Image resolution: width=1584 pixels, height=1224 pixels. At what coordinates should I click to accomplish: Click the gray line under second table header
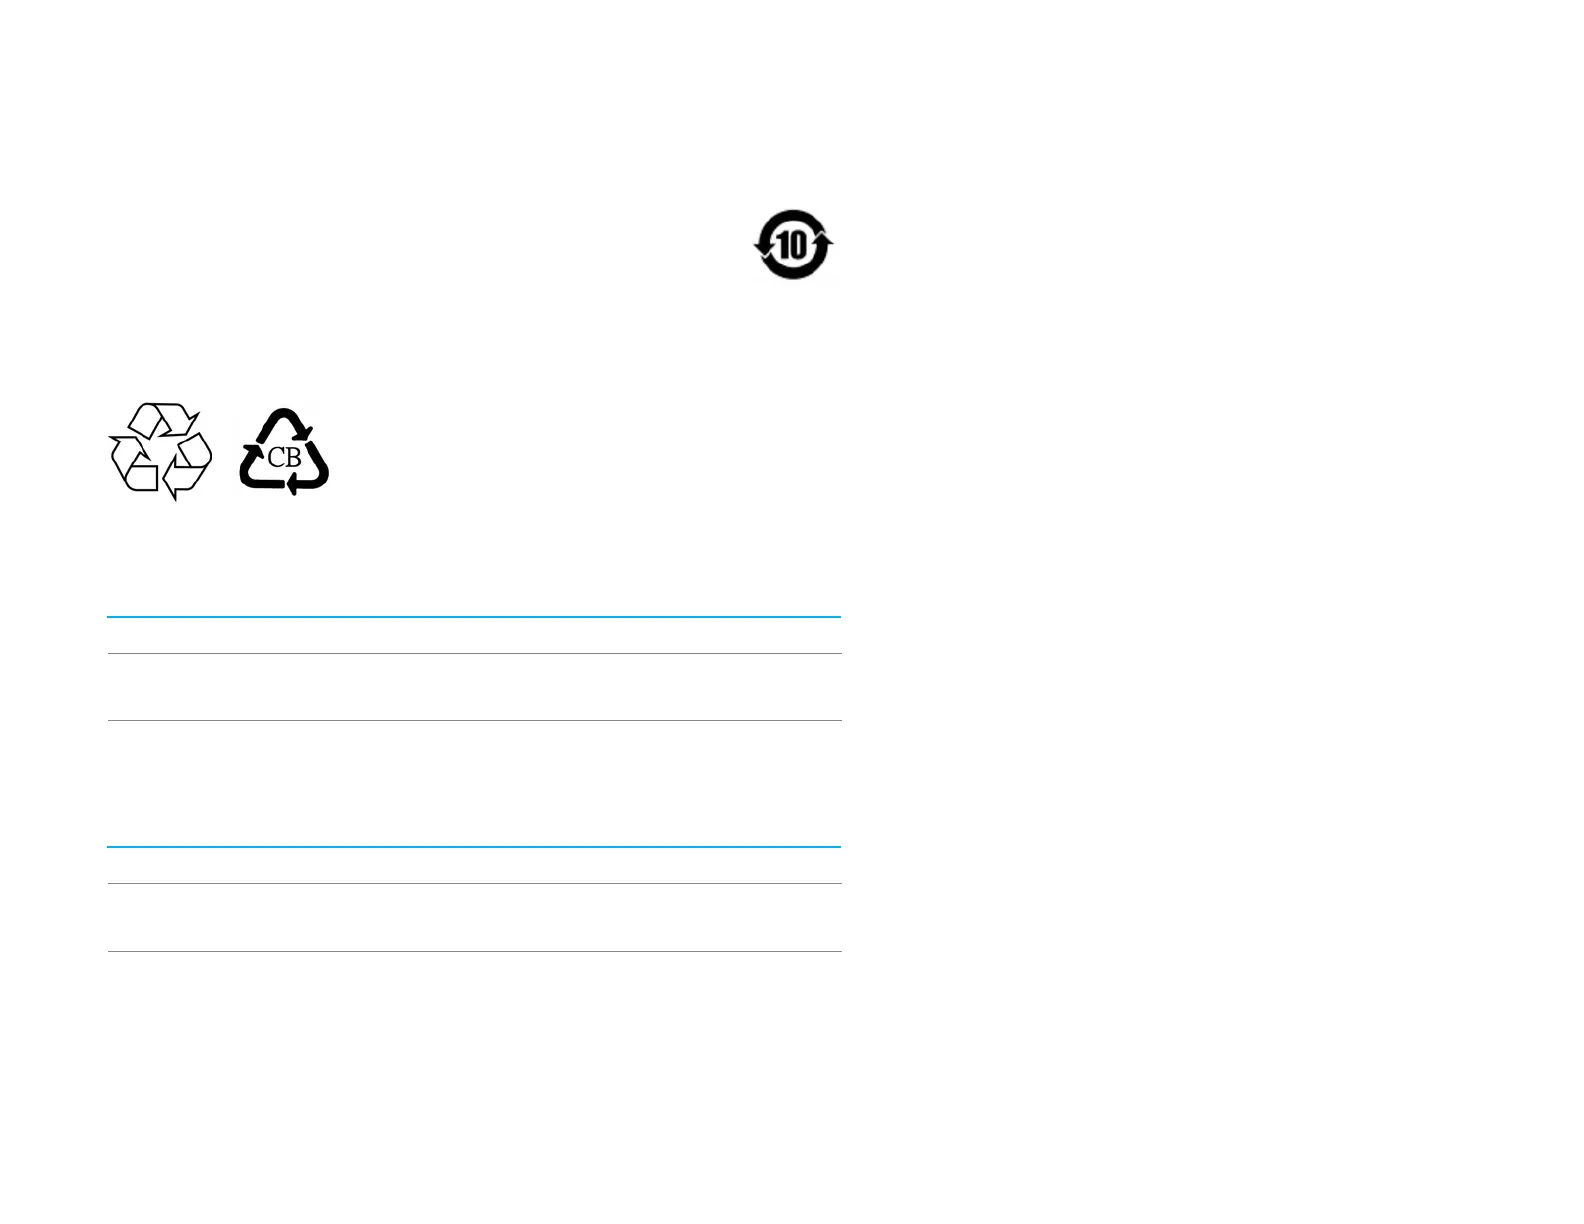(474, 884)
